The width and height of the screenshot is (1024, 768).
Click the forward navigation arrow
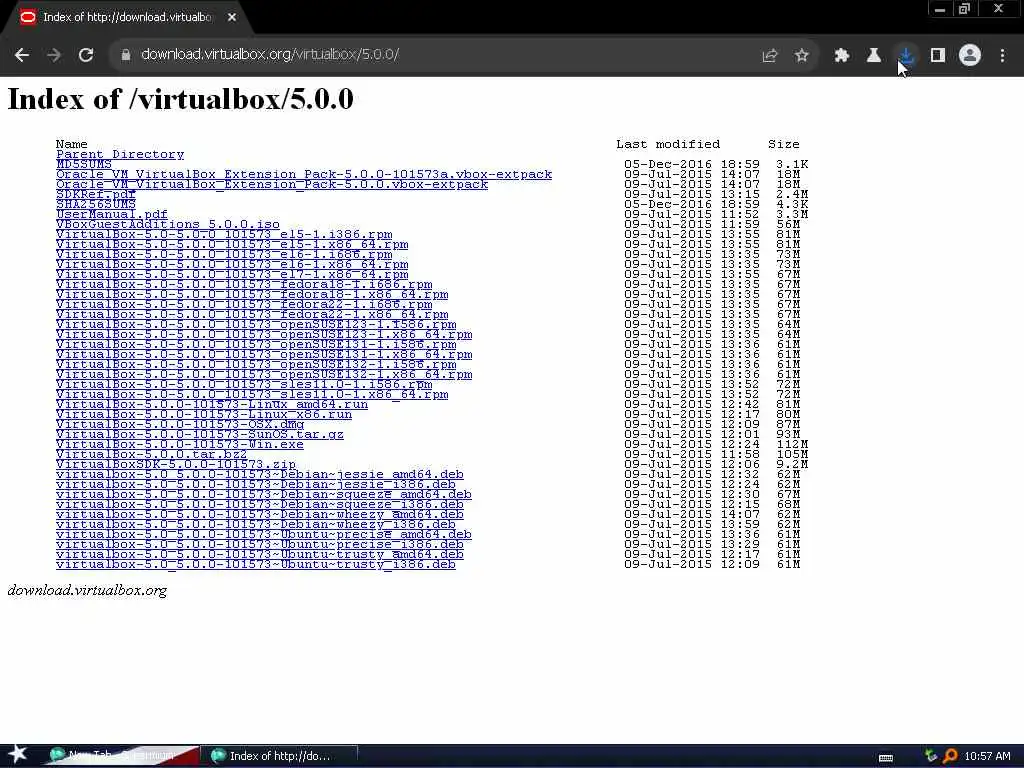[54, 55]
